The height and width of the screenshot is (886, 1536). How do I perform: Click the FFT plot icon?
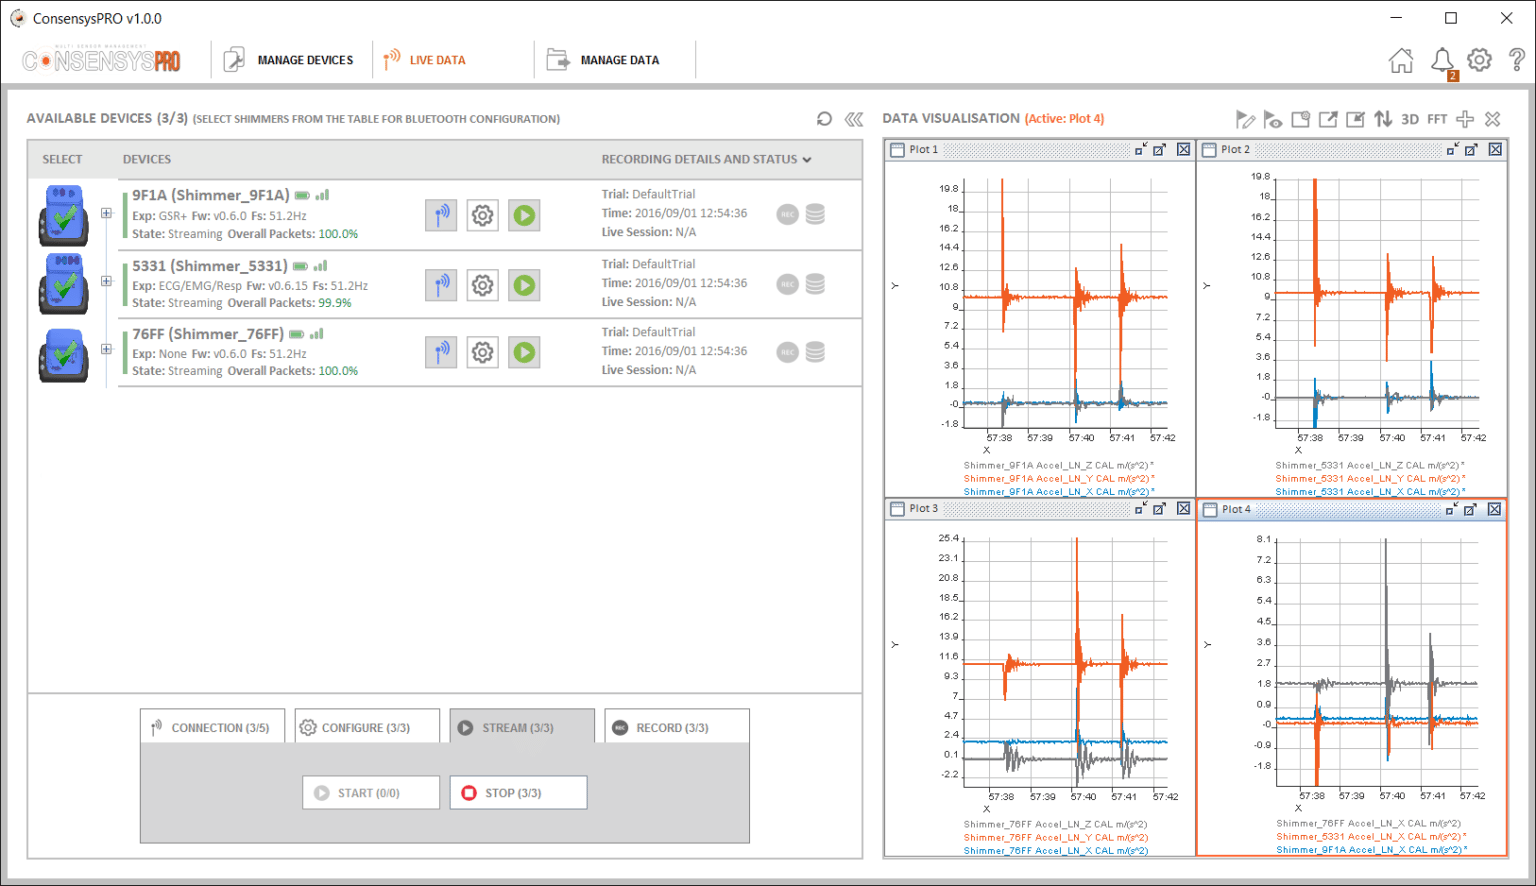coord(1437,119)
